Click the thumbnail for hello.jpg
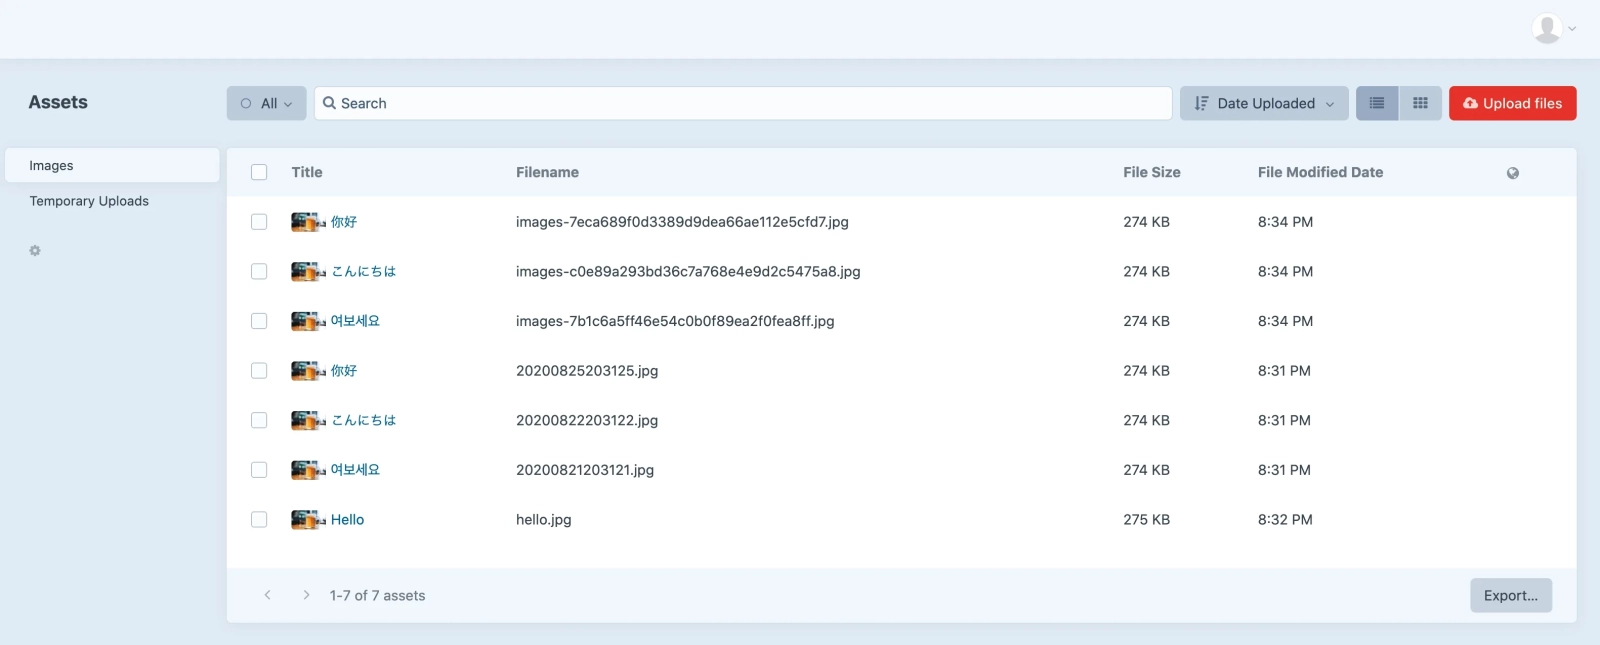Image resolution: width=1600 pixels, height=645 pixels. 307,520
